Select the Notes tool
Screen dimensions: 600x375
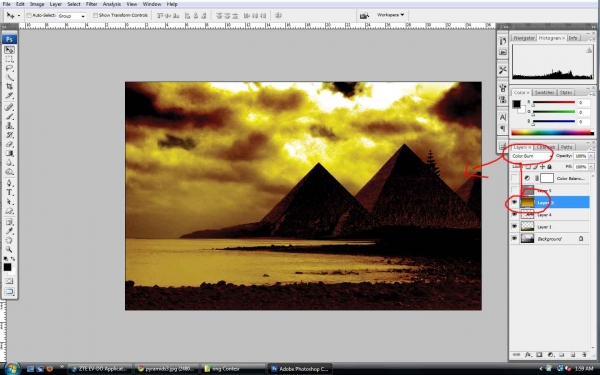(x=9, y=222)
